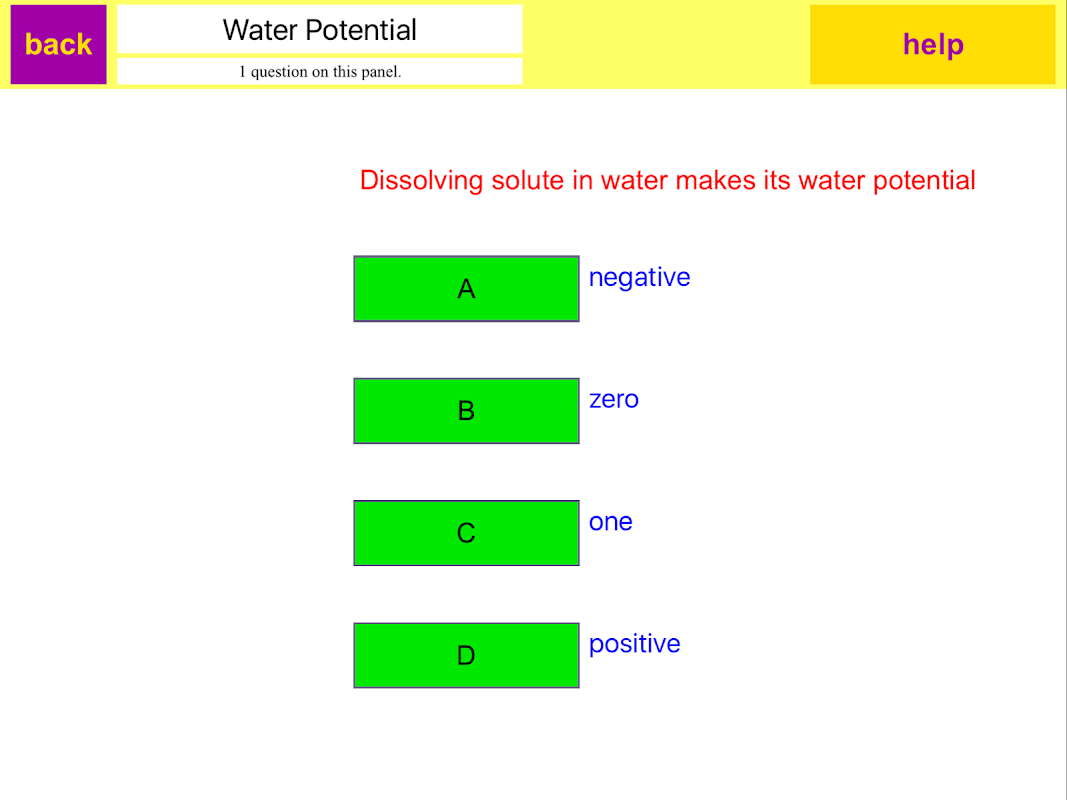
Task: Select answer button A
Action: [466, 289]
